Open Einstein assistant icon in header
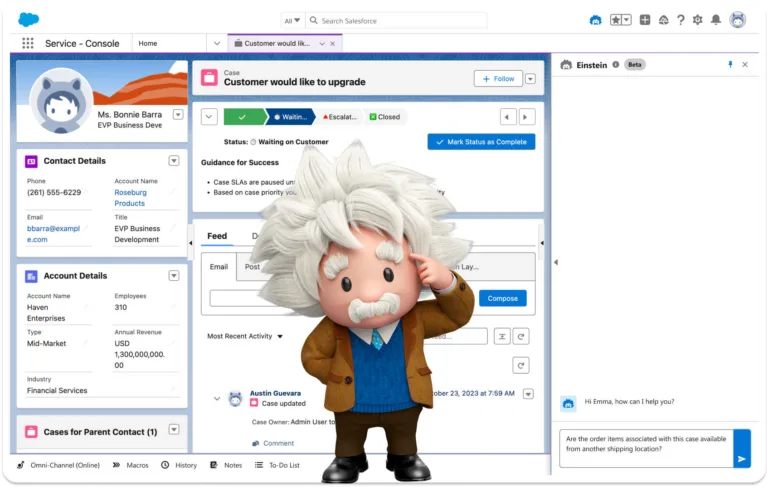 point(595,20)
